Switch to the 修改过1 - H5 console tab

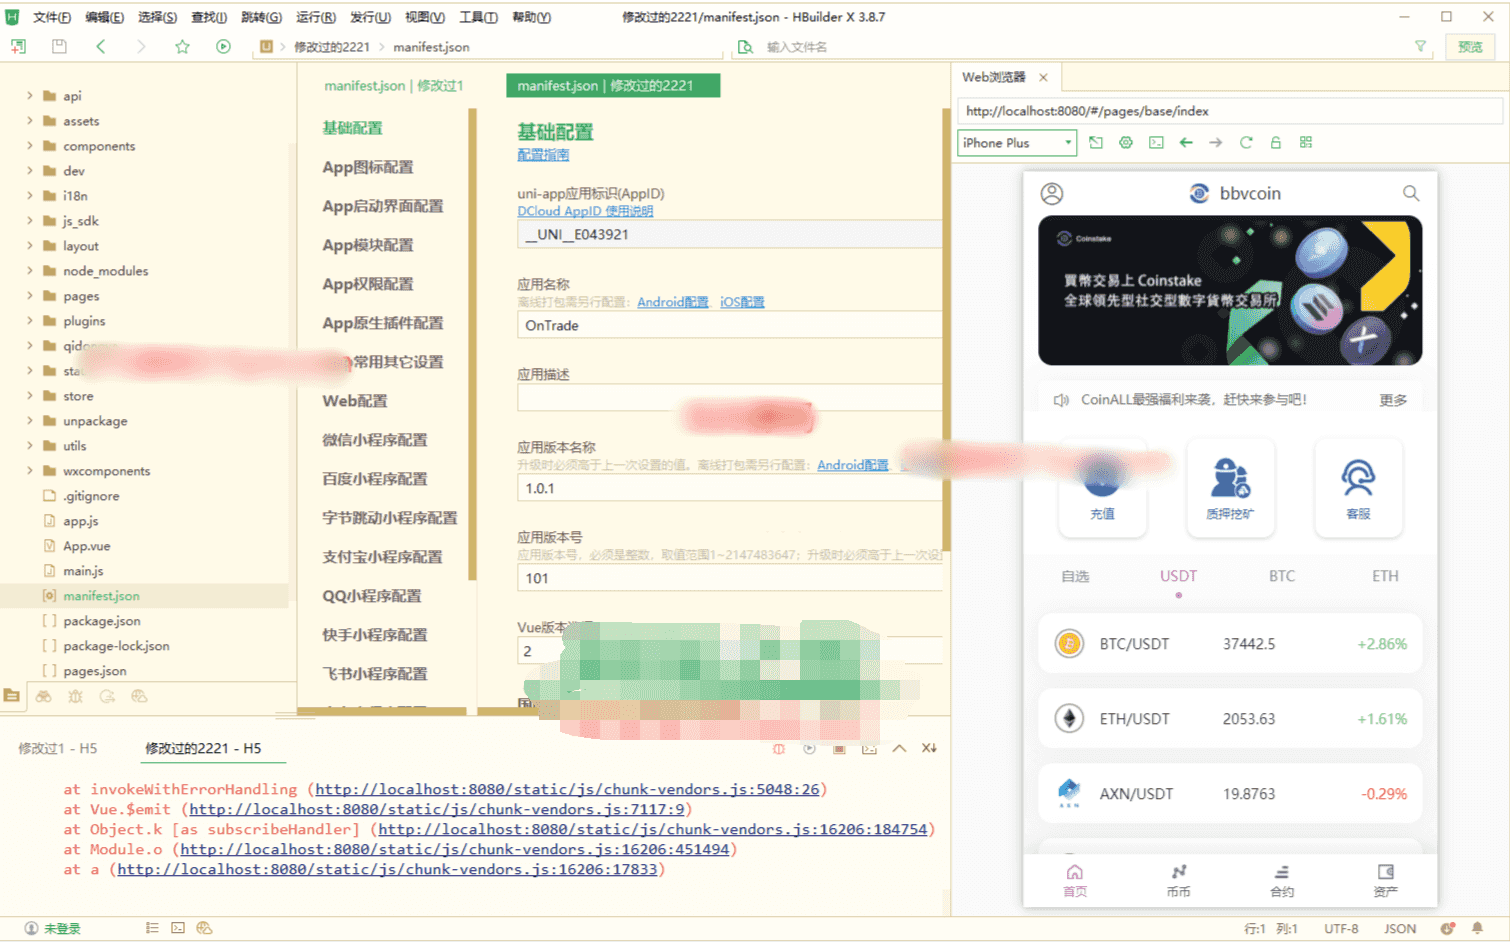(x=58, y=748)
